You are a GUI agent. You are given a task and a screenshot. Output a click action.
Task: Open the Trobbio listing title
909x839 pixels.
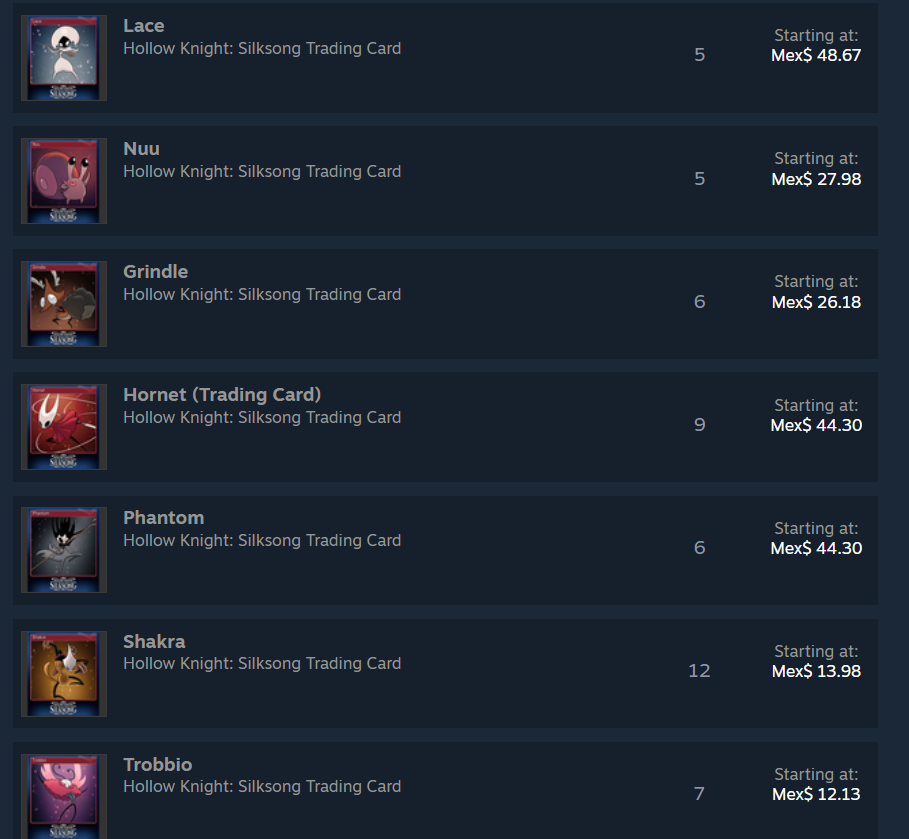(x=158, y=765)
